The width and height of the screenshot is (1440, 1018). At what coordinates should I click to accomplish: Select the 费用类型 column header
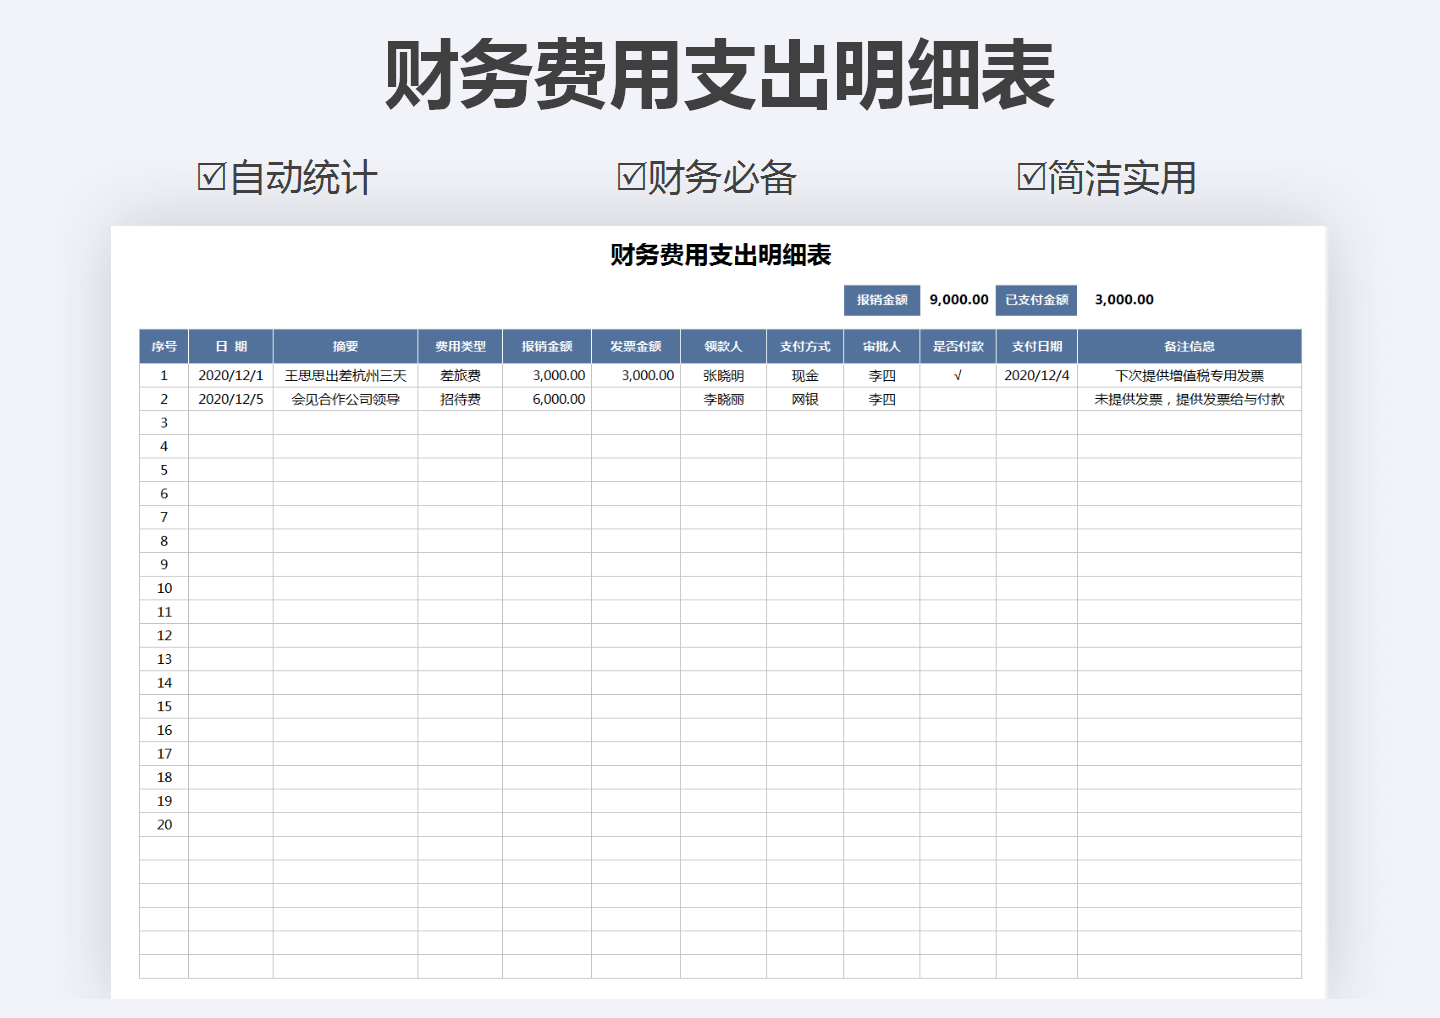click(x=460, y=346)
